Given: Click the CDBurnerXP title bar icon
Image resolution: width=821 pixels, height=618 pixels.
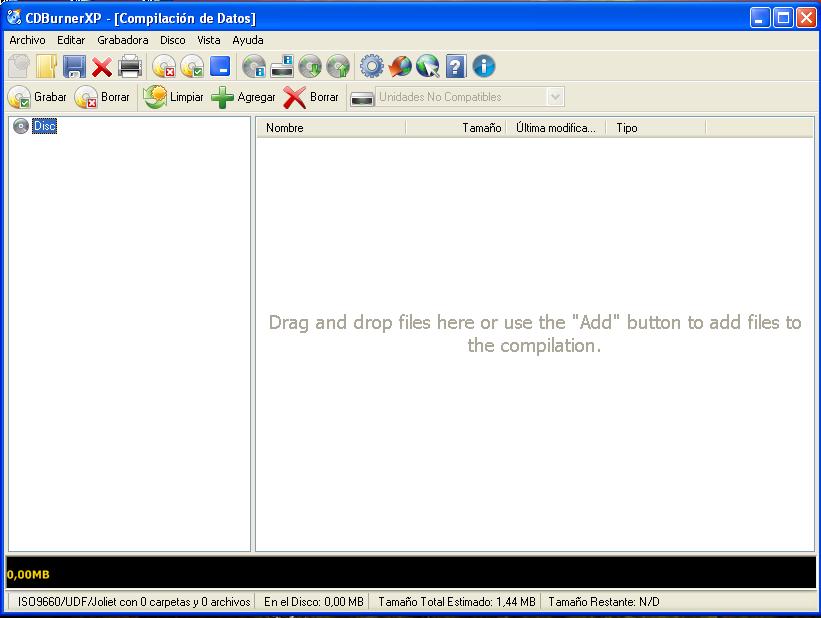Looking at the screenshot, I should pos(14,17).
